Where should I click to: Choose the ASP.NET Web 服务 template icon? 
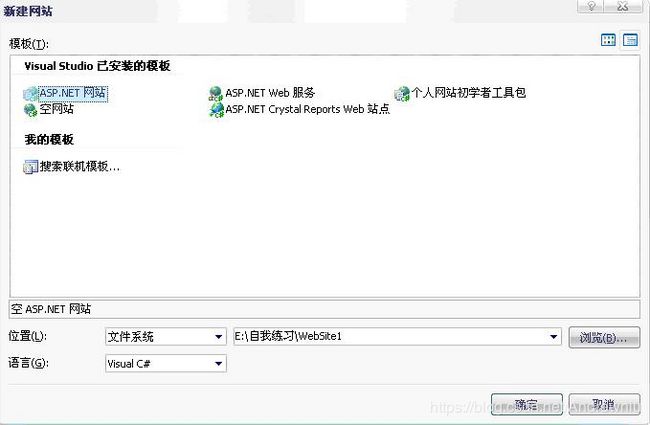coord(216,94)
